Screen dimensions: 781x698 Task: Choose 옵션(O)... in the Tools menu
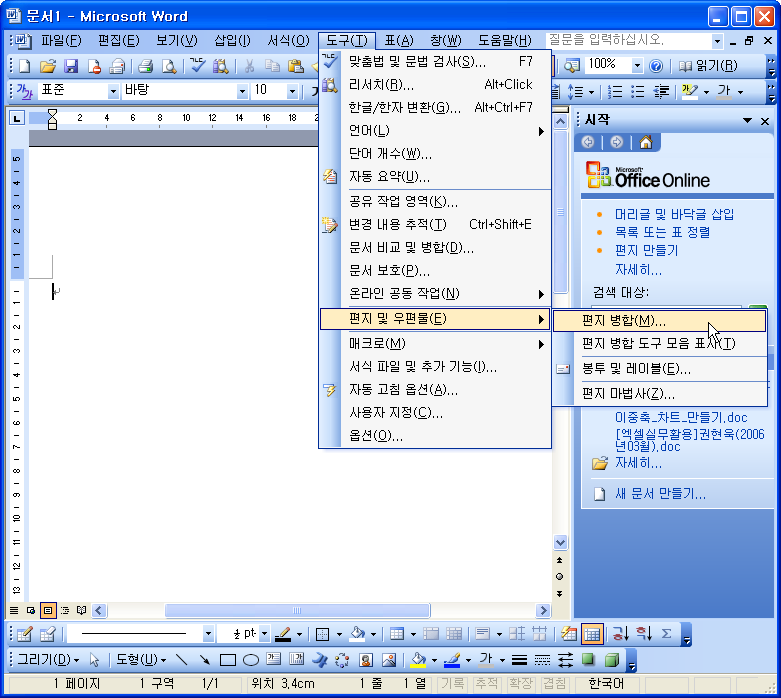pos(435,436)
